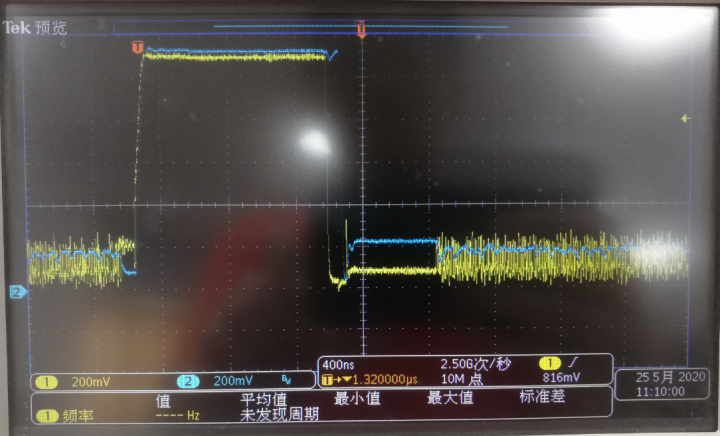The image size is (720, 436).
Task: Click the horizontal delay T arrow icon
Action: click(336, 380)
